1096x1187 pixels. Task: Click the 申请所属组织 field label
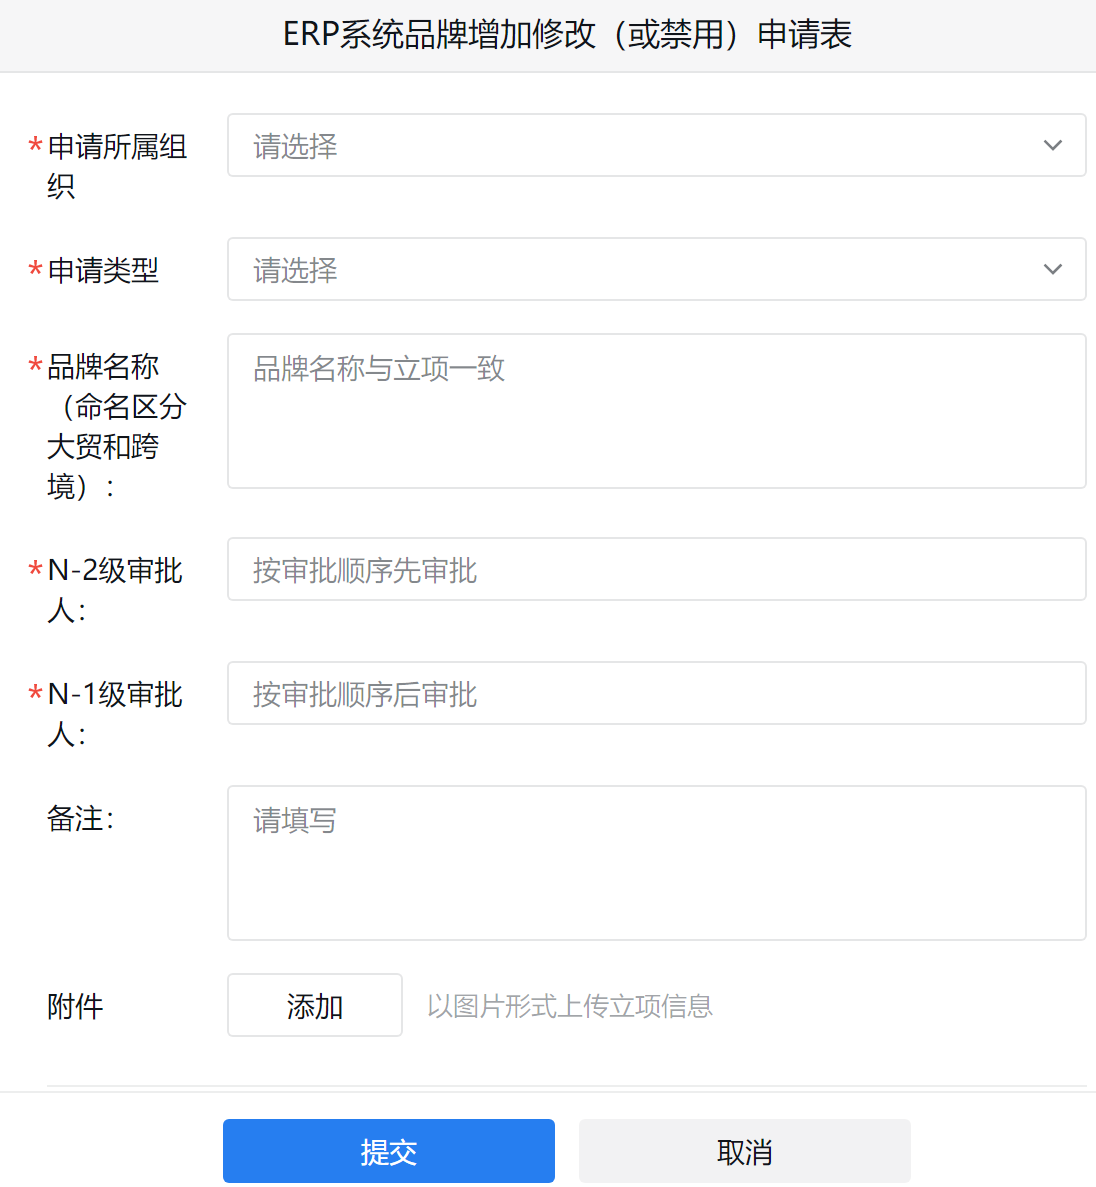click(117, 166)
